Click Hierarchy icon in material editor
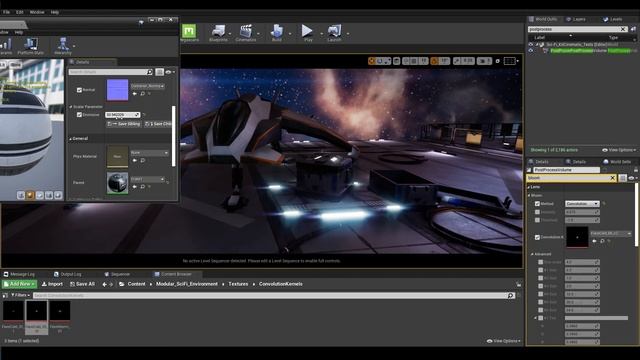640x360 pixels. coord(63,44)
